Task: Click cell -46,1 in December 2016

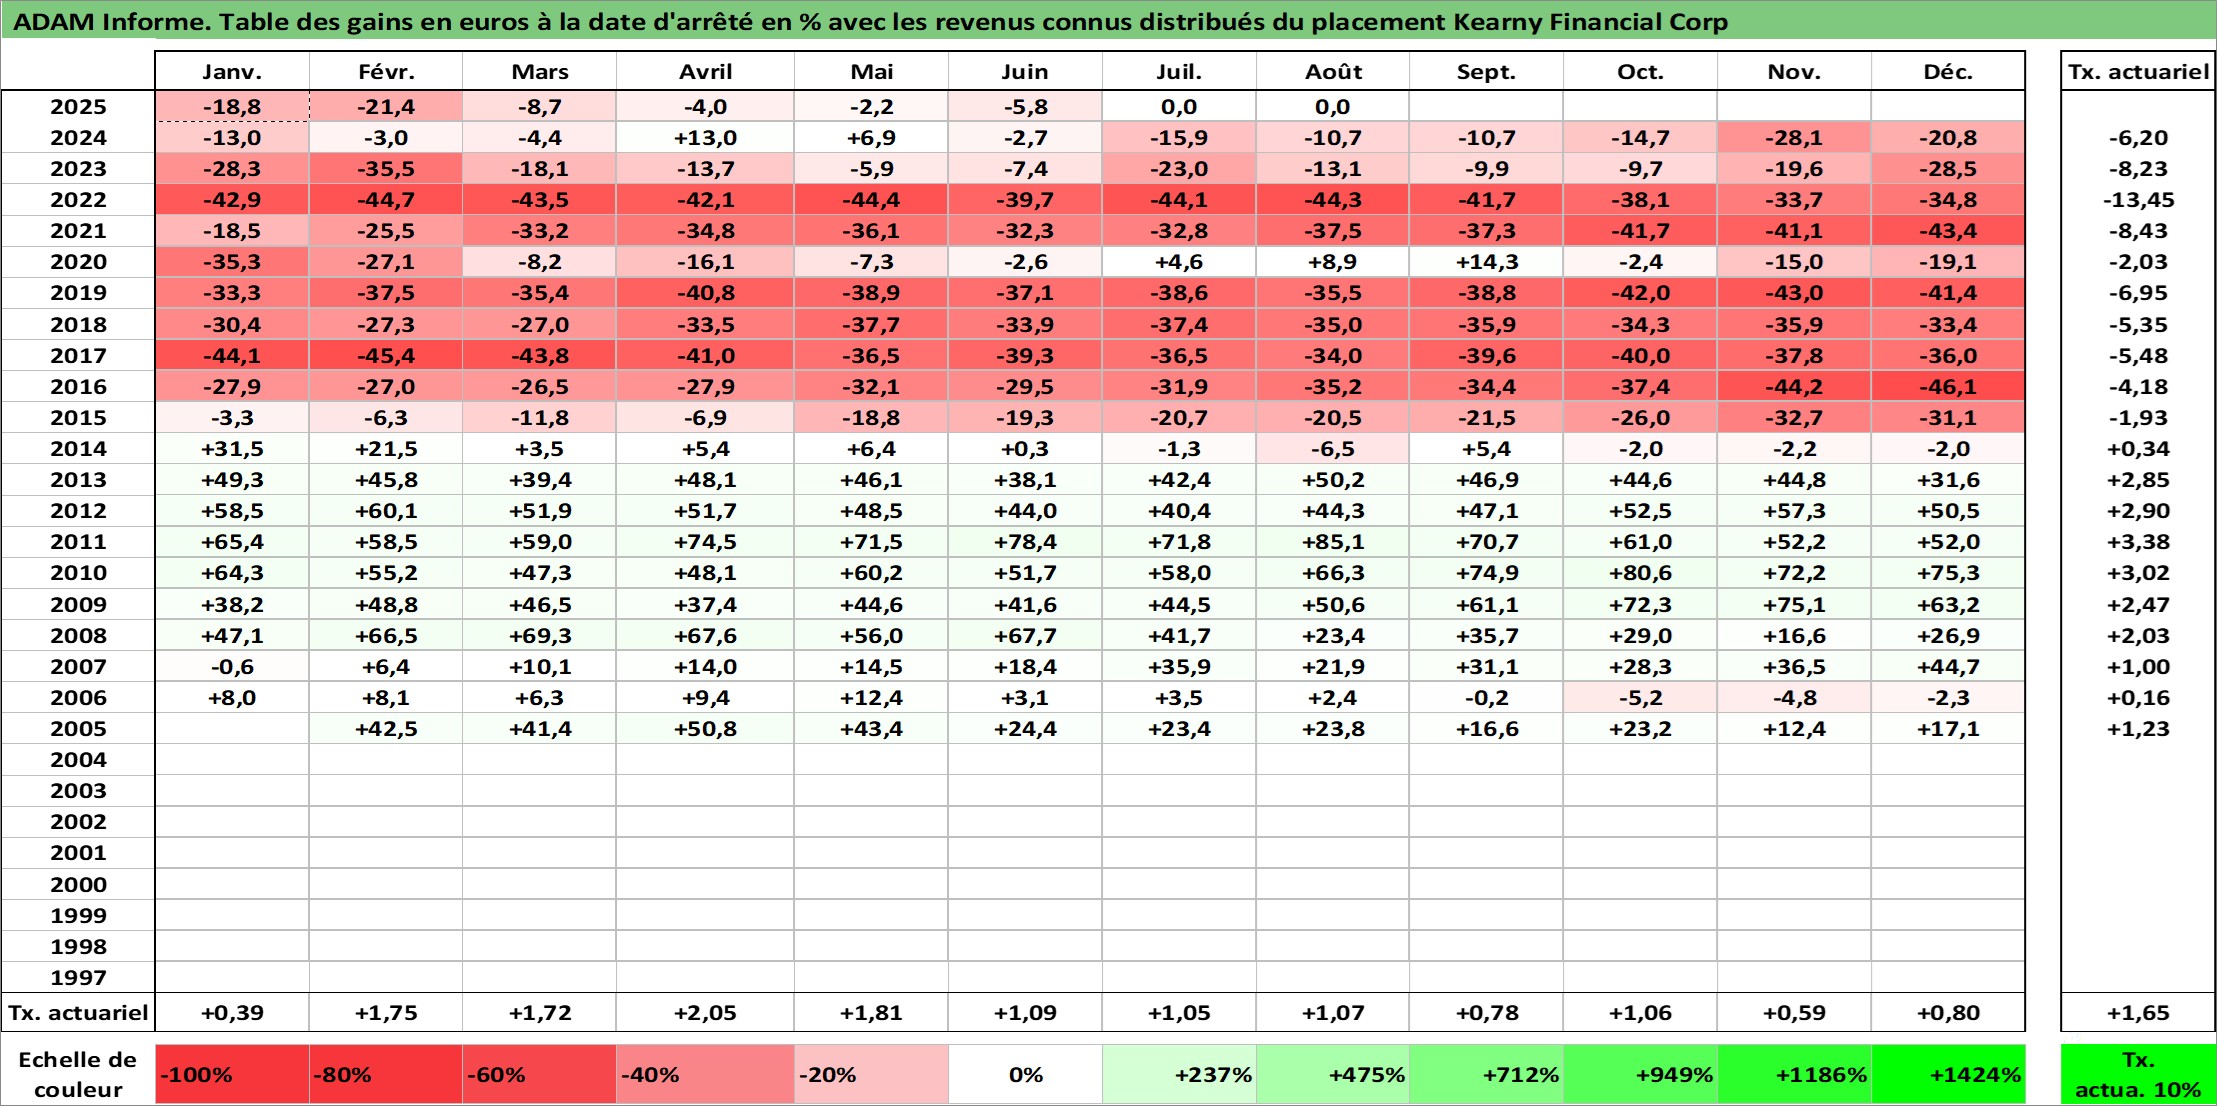Action: (x=1948, y=387)
